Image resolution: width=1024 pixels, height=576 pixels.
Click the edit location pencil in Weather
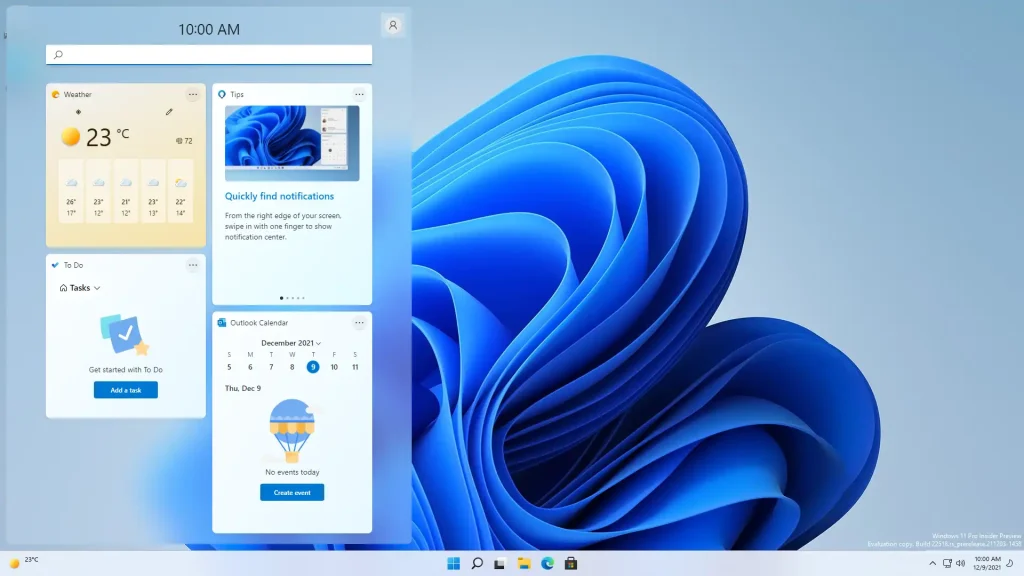169,112
